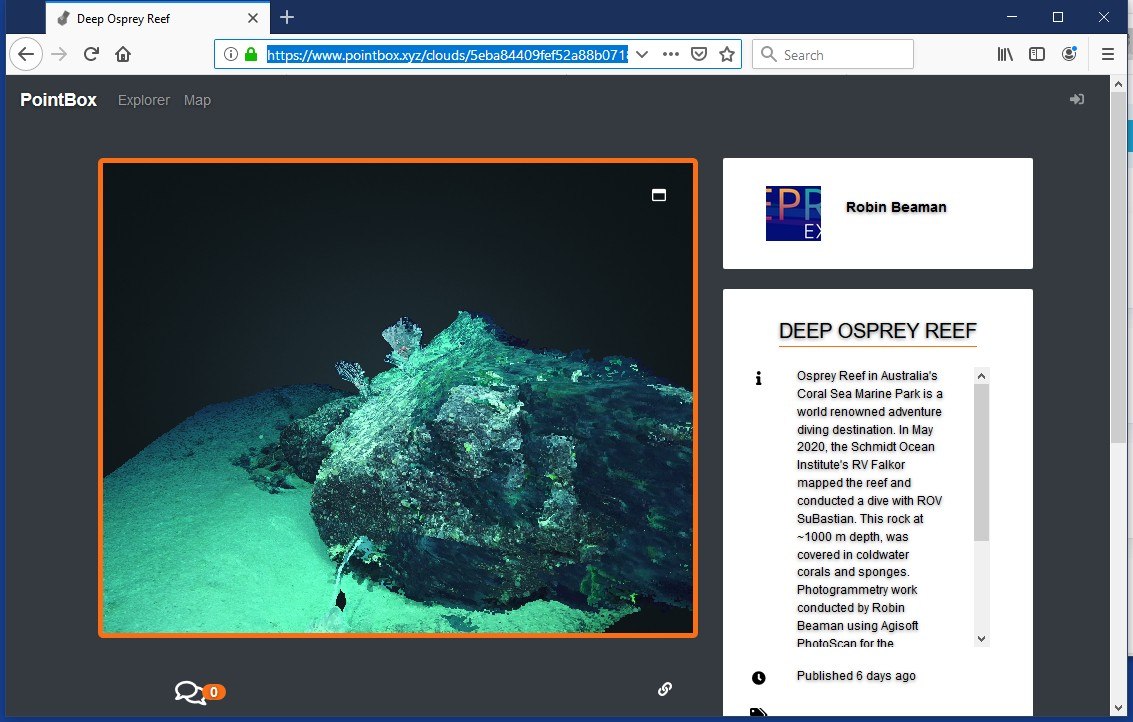
Task: Open the Explorer nav item
Action: [144, 100]
